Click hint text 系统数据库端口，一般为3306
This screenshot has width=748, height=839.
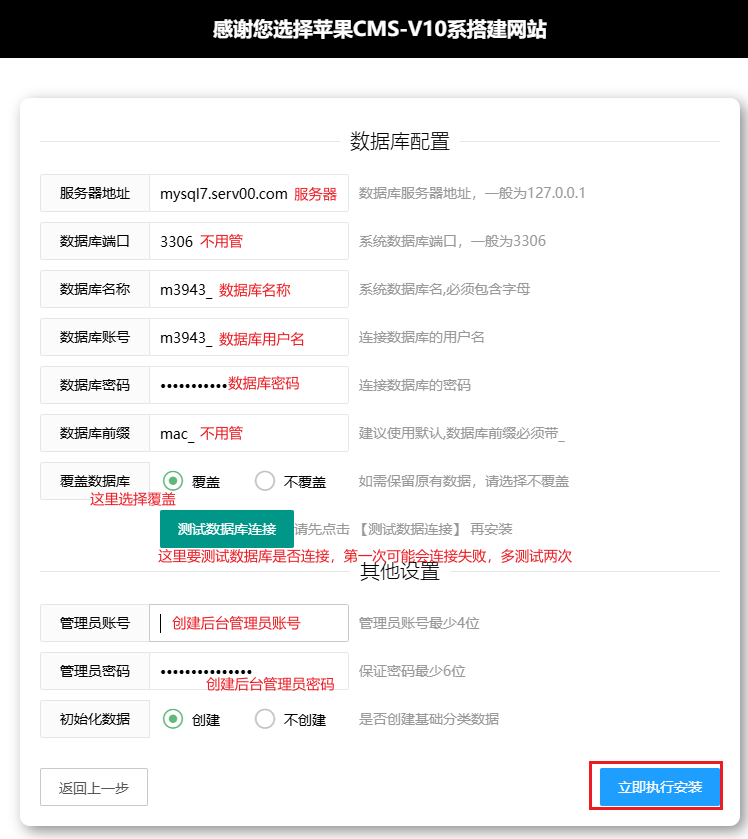click(452, 241)
